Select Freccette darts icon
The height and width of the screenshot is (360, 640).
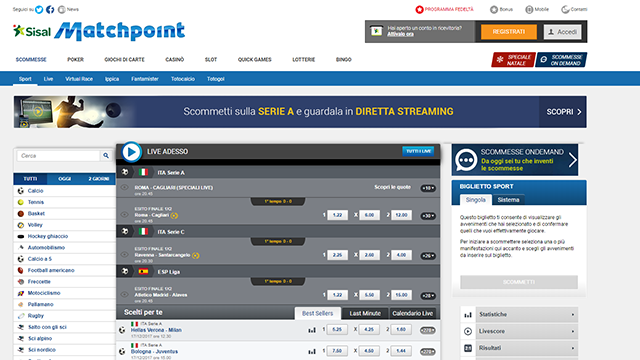pyautogui.click(x=21, y=282)
